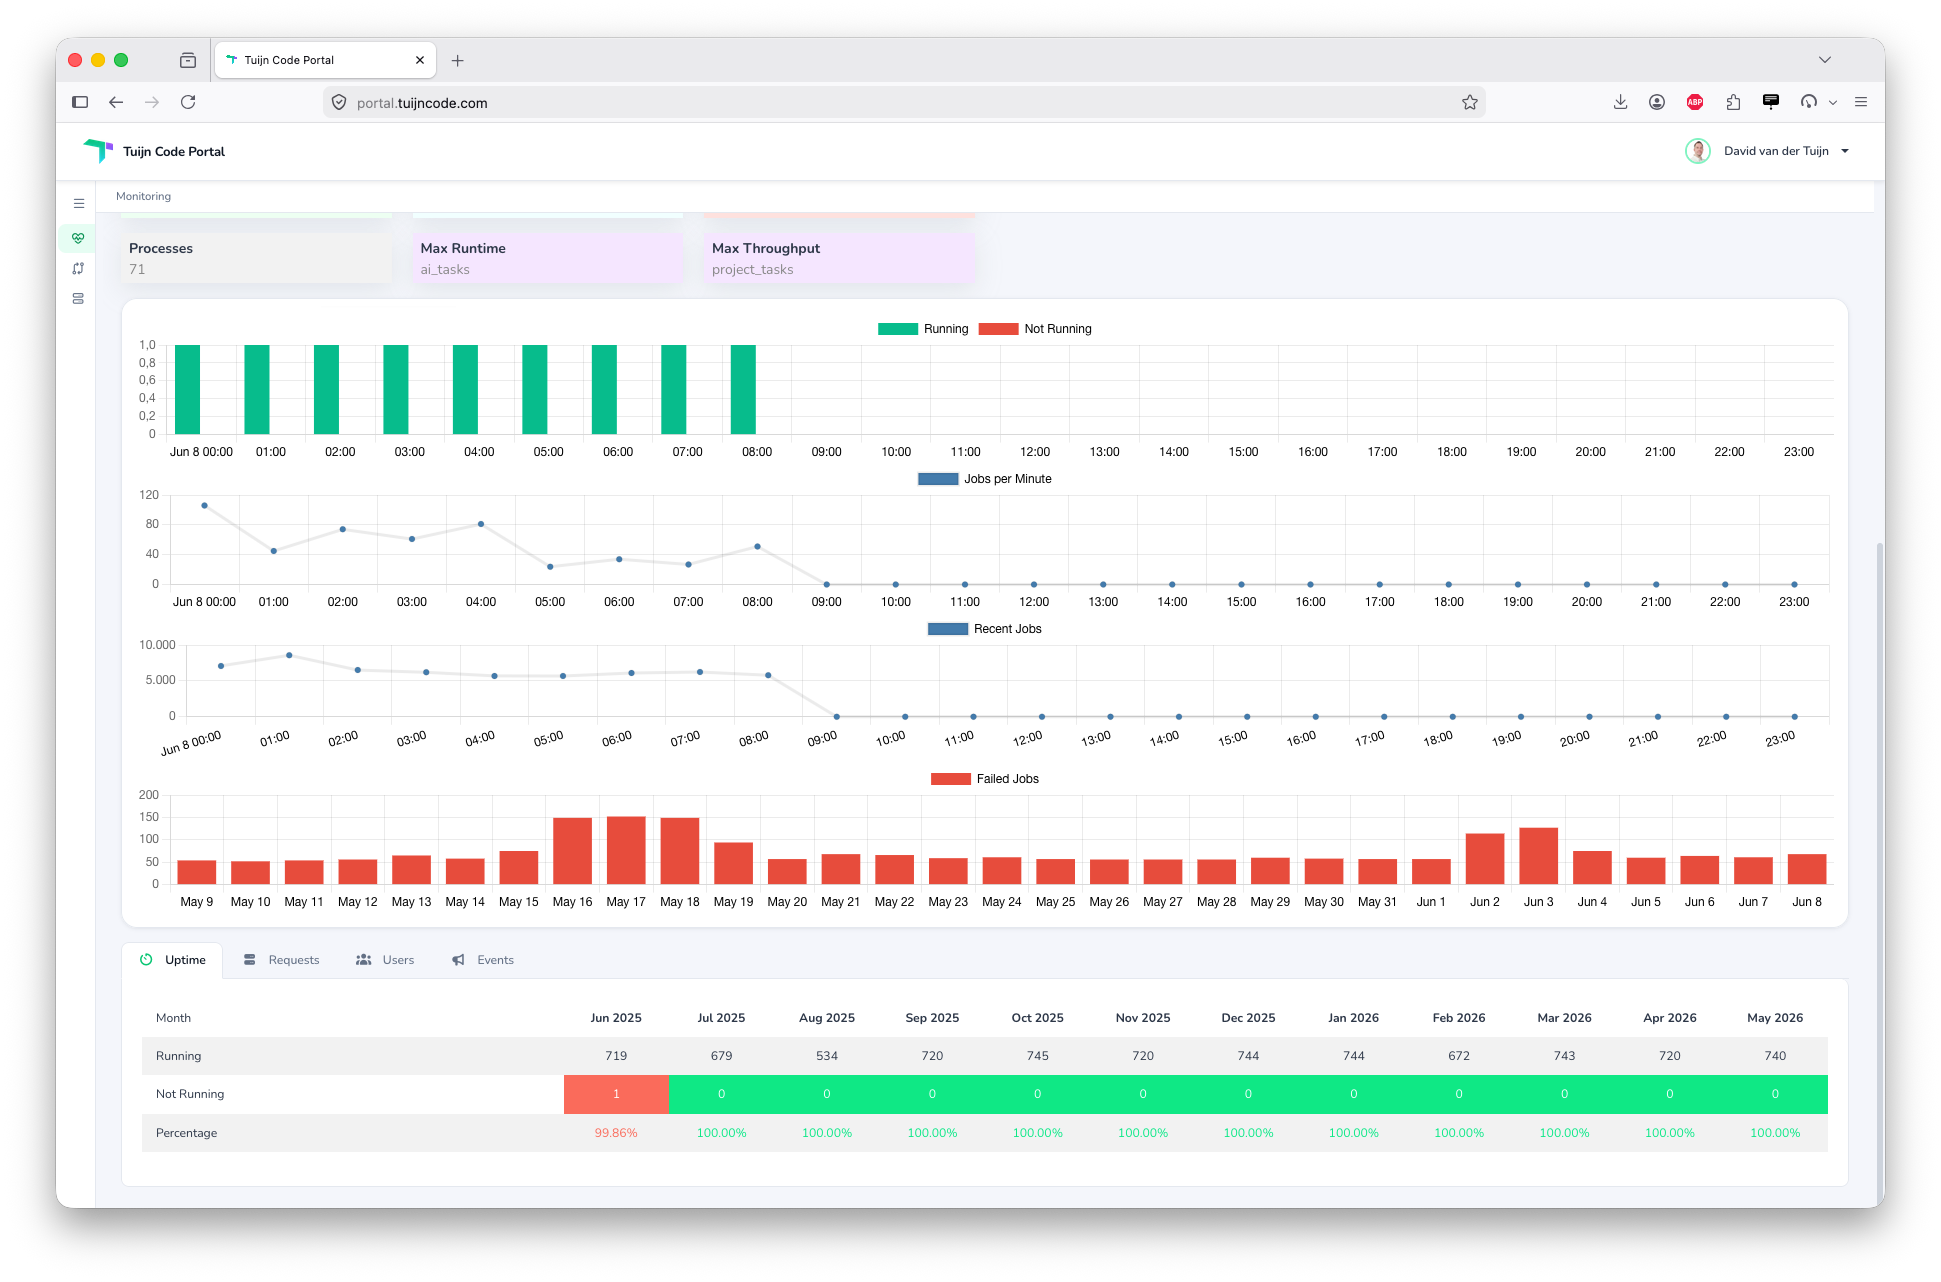Image resolution: width=1941 pixels, height=1282 pixels.
Task: Expand the David van der Tuijn user menu
Action: [1768, 151]
